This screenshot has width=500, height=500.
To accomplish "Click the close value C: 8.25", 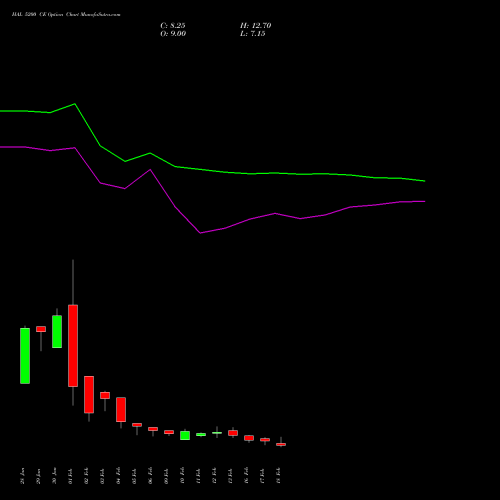I will click(x=173, y=26).
